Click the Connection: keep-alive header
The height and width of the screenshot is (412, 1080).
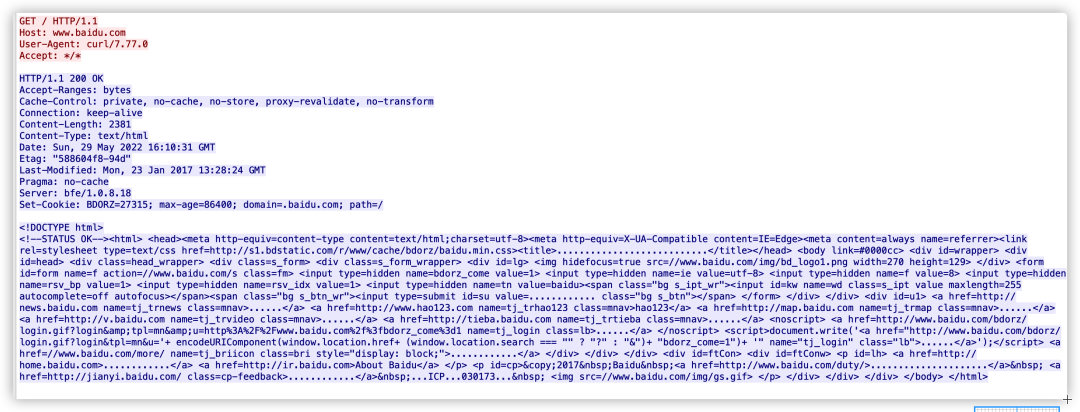(x=81, y=113)
